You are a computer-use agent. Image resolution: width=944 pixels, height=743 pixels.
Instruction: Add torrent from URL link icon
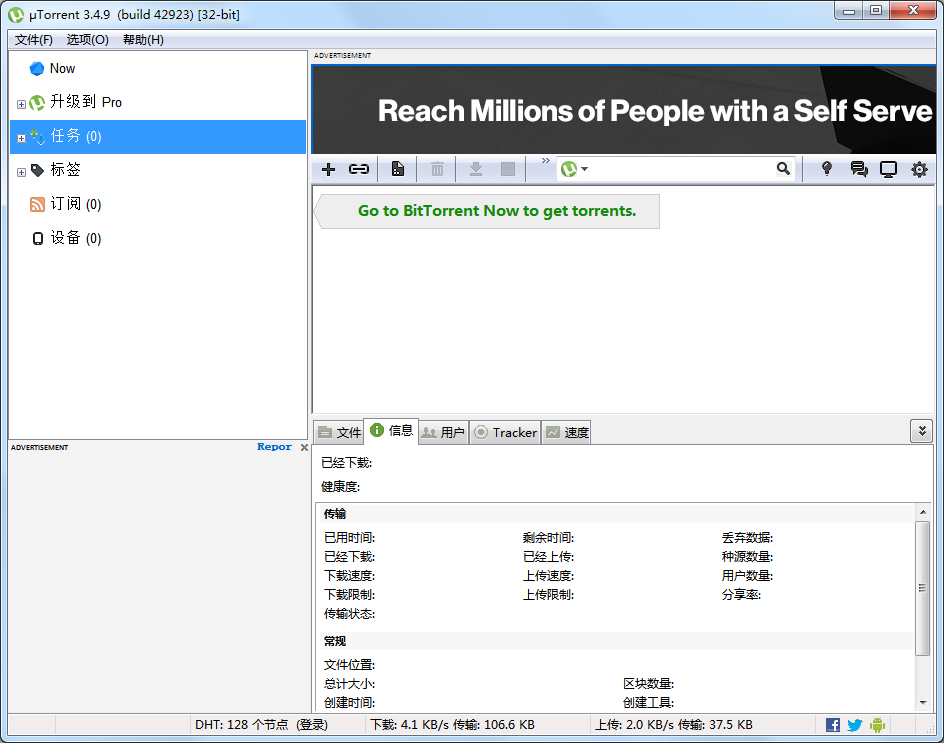pyautogui.click(x=358, y=169)
